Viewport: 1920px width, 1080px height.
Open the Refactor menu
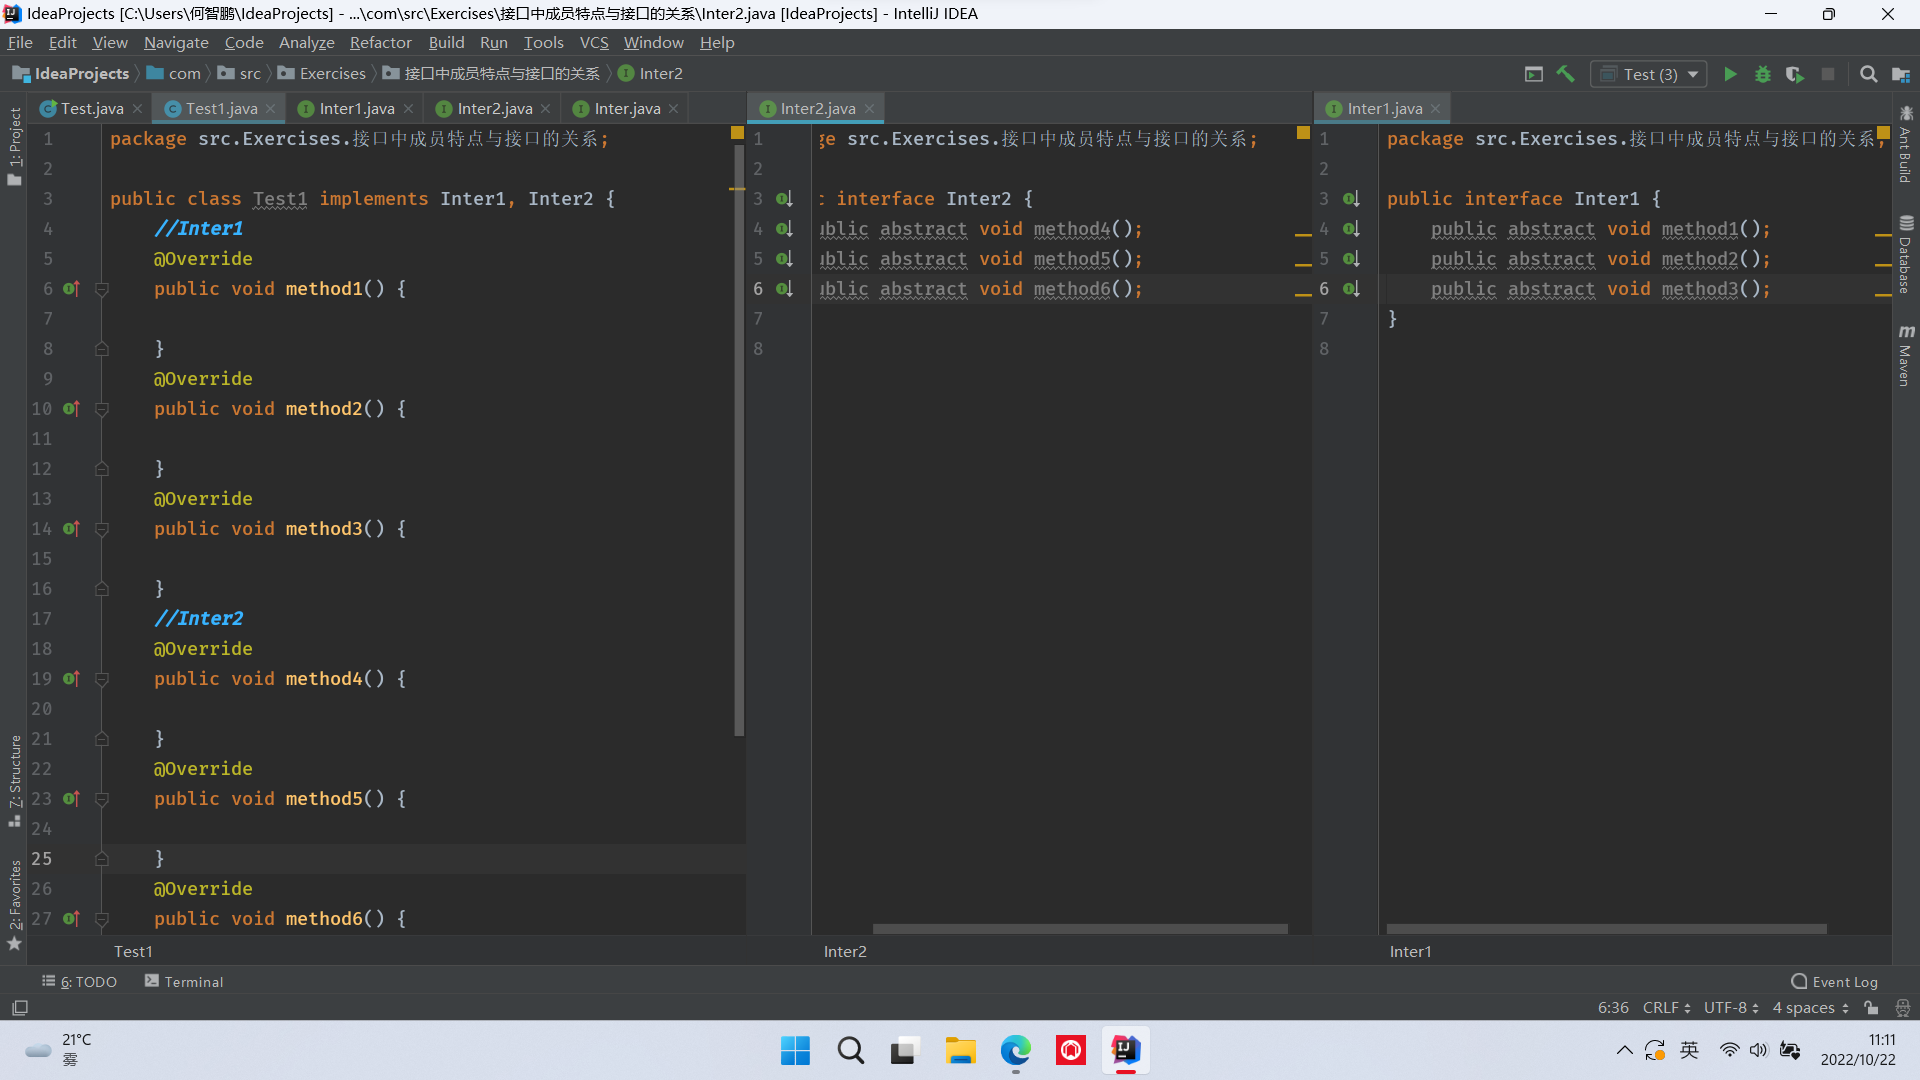(380, 42)
